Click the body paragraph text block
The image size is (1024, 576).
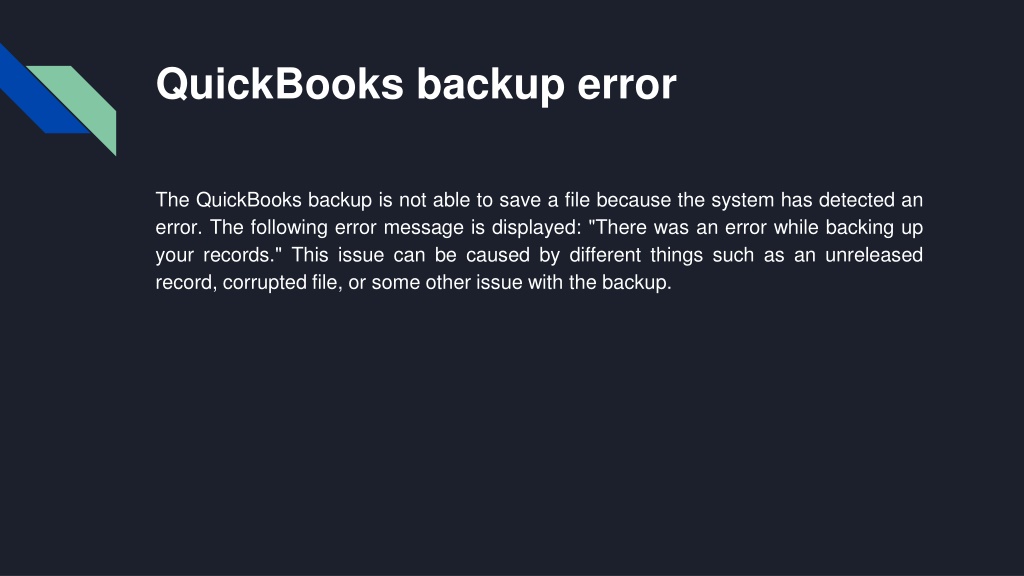click(x=539, y=241)
